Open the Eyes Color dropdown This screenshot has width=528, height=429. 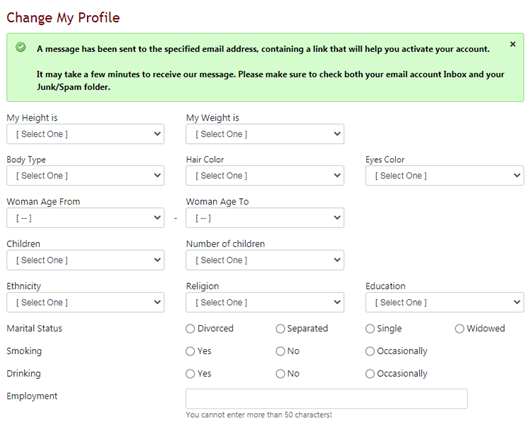(444, 175)
